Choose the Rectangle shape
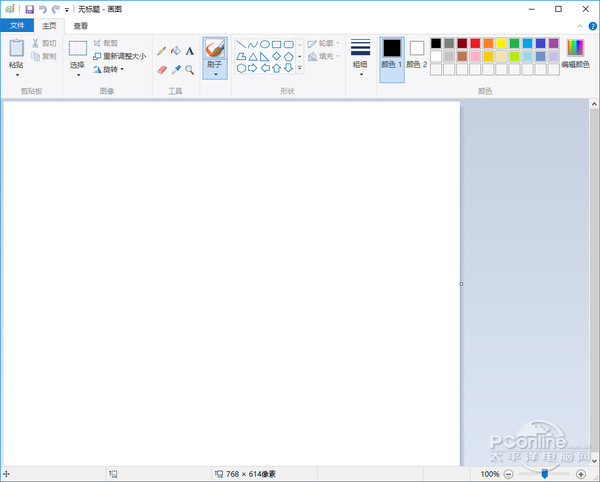600x482 pixels. click(277, 44)
